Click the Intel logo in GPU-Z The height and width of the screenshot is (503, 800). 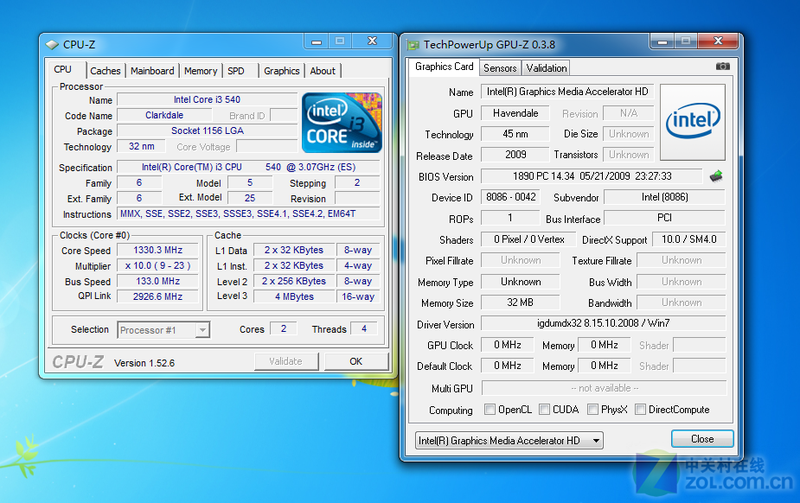(x=693, y=122)
